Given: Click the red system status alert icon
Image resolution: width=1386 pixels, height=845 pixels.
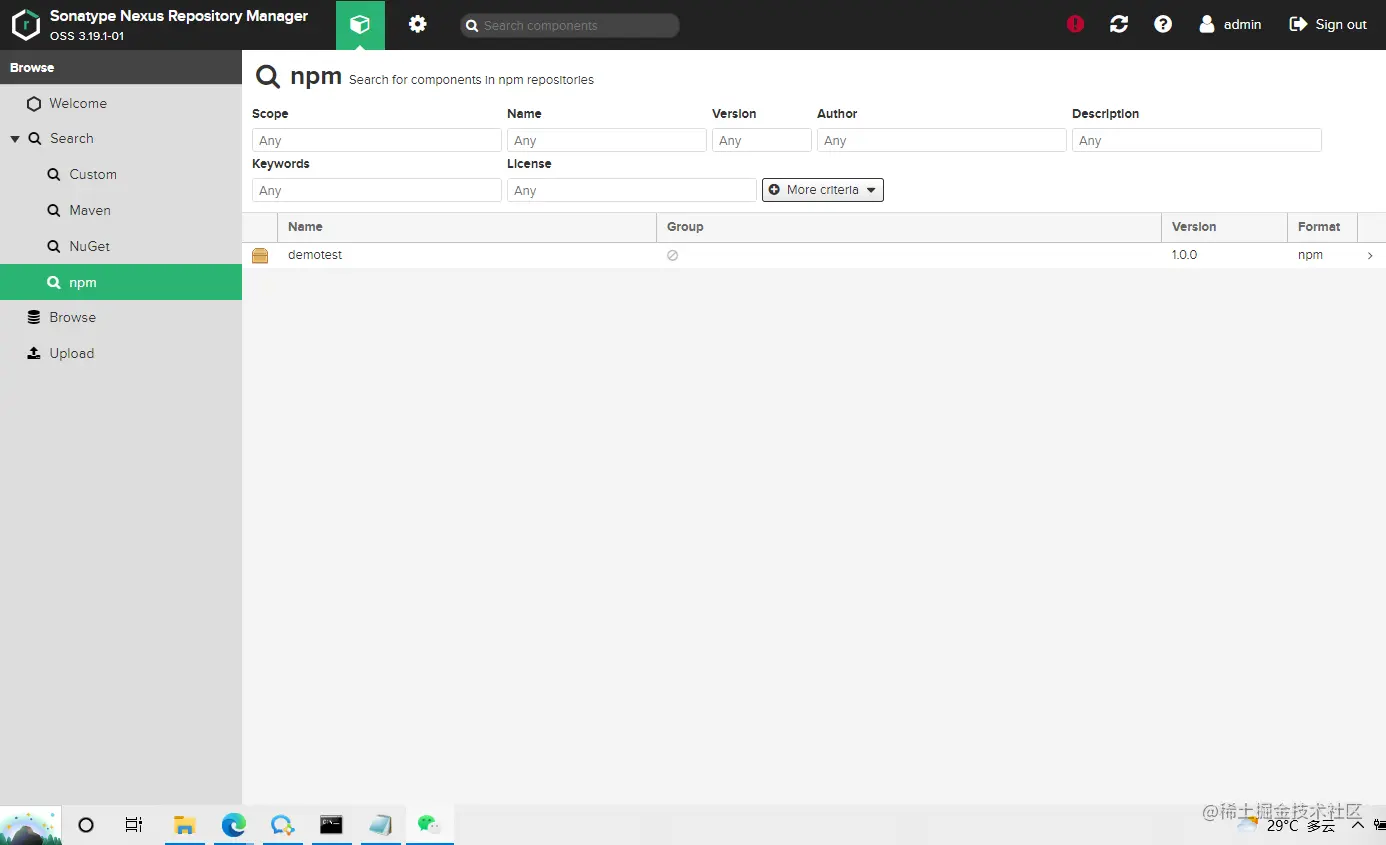Looking at the screenshot, I should pos(1075,24).
